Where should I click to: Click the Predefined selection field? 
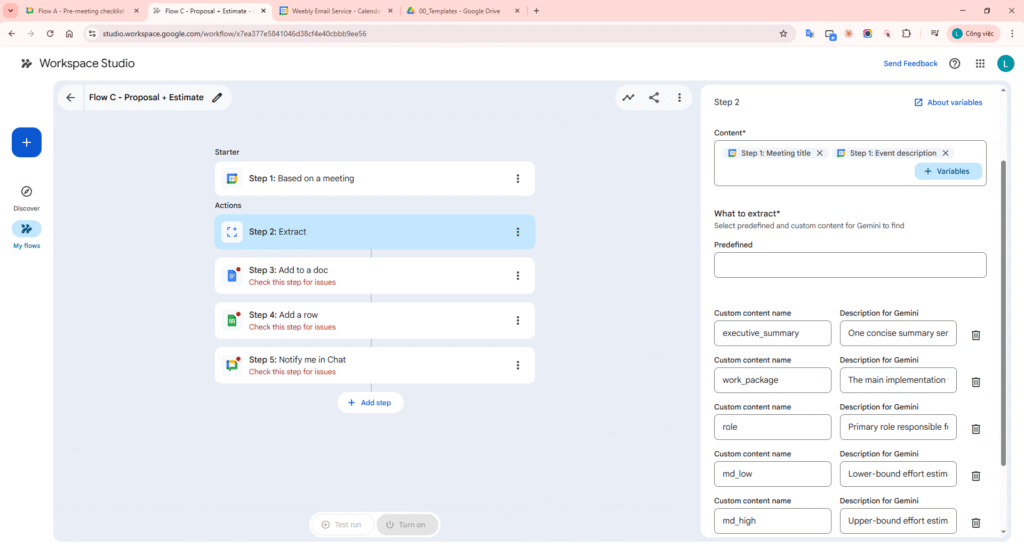[849, 265]
